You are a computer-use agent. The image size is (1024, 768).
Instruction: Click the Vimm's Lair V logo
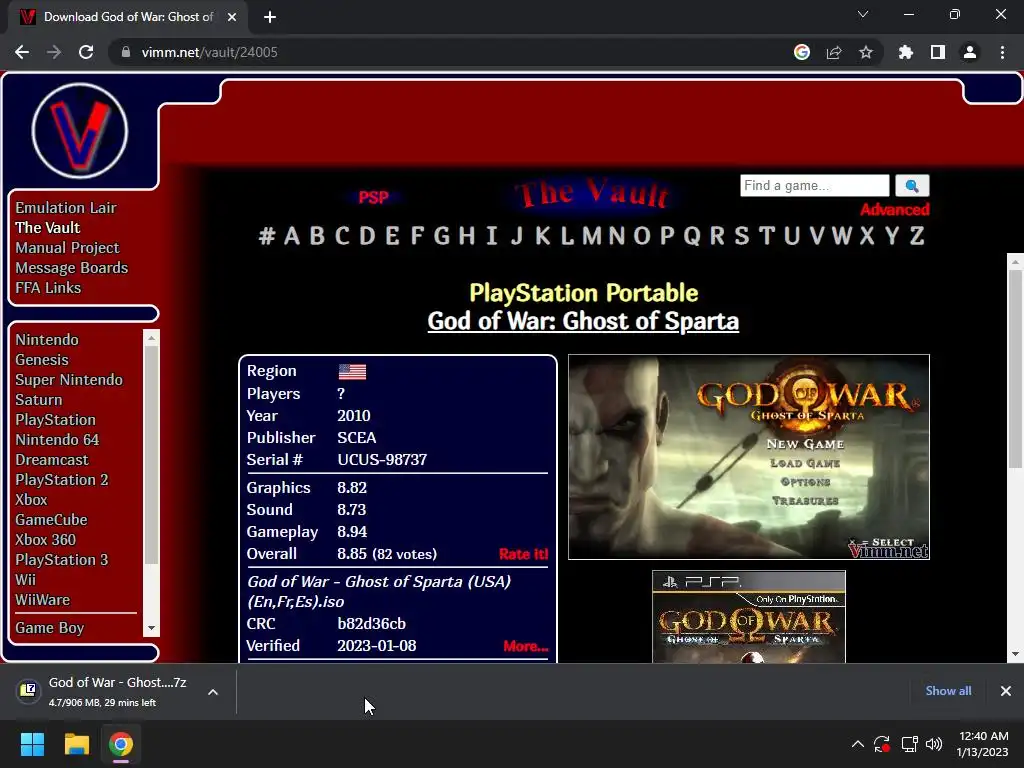[80, 131]
